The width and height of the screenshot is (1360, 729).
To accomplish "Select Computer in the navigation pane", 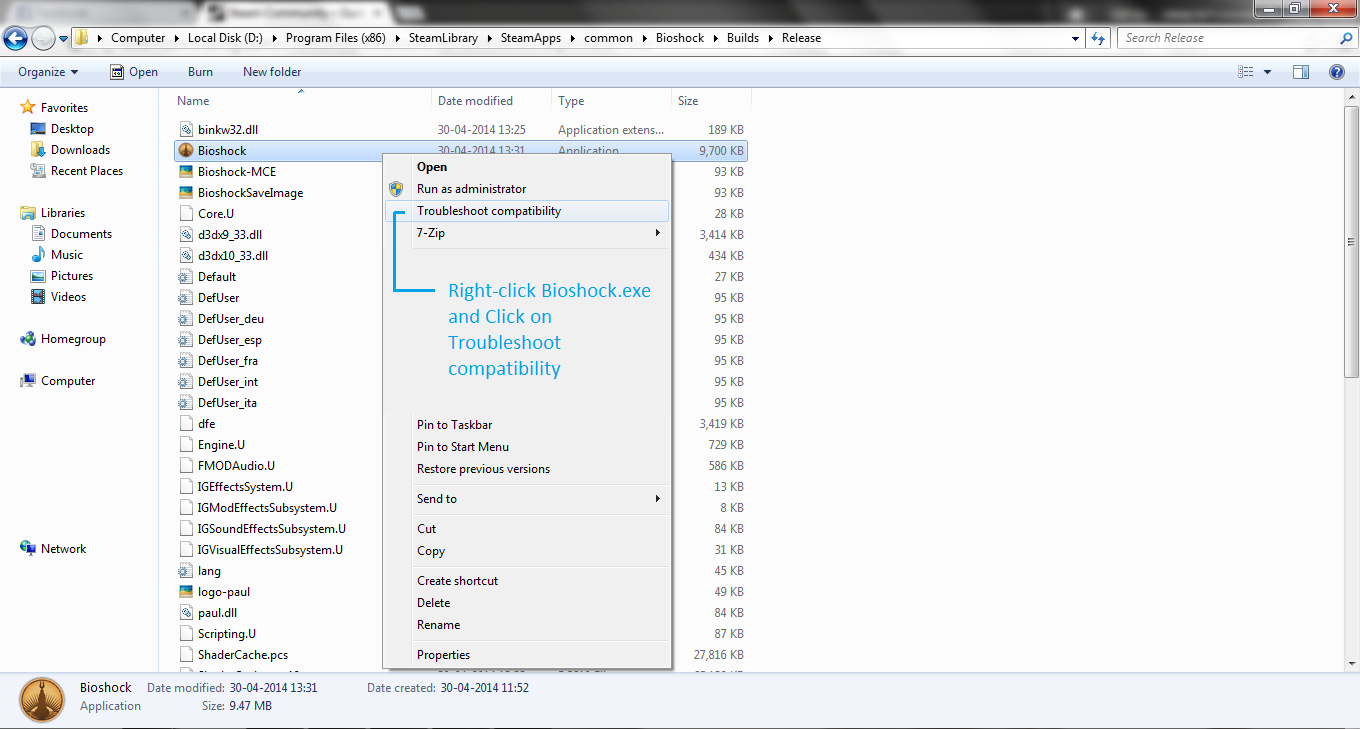I will click(x=68, y=381).
